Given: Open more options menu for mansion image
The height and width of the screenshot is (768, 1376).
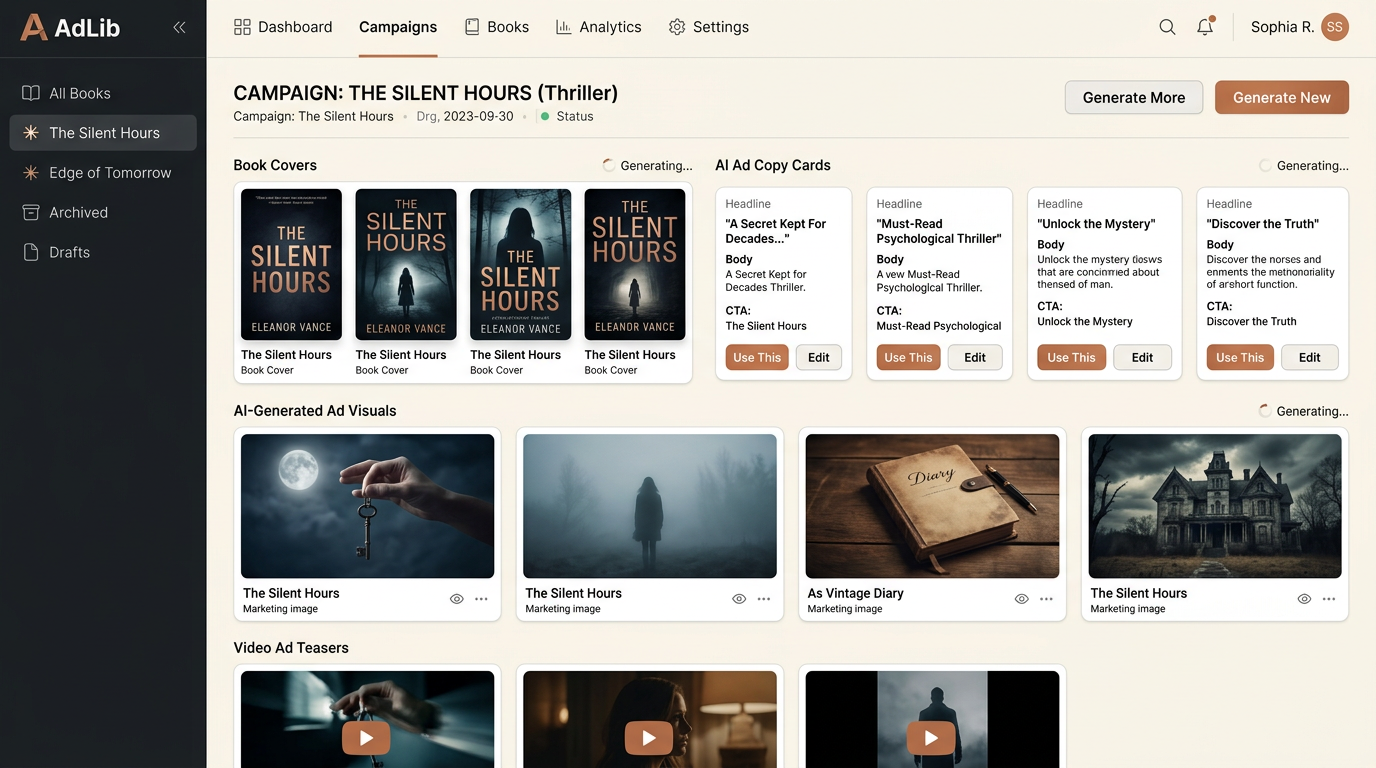Looking at the screenshot, I should tap(1329, 599).
